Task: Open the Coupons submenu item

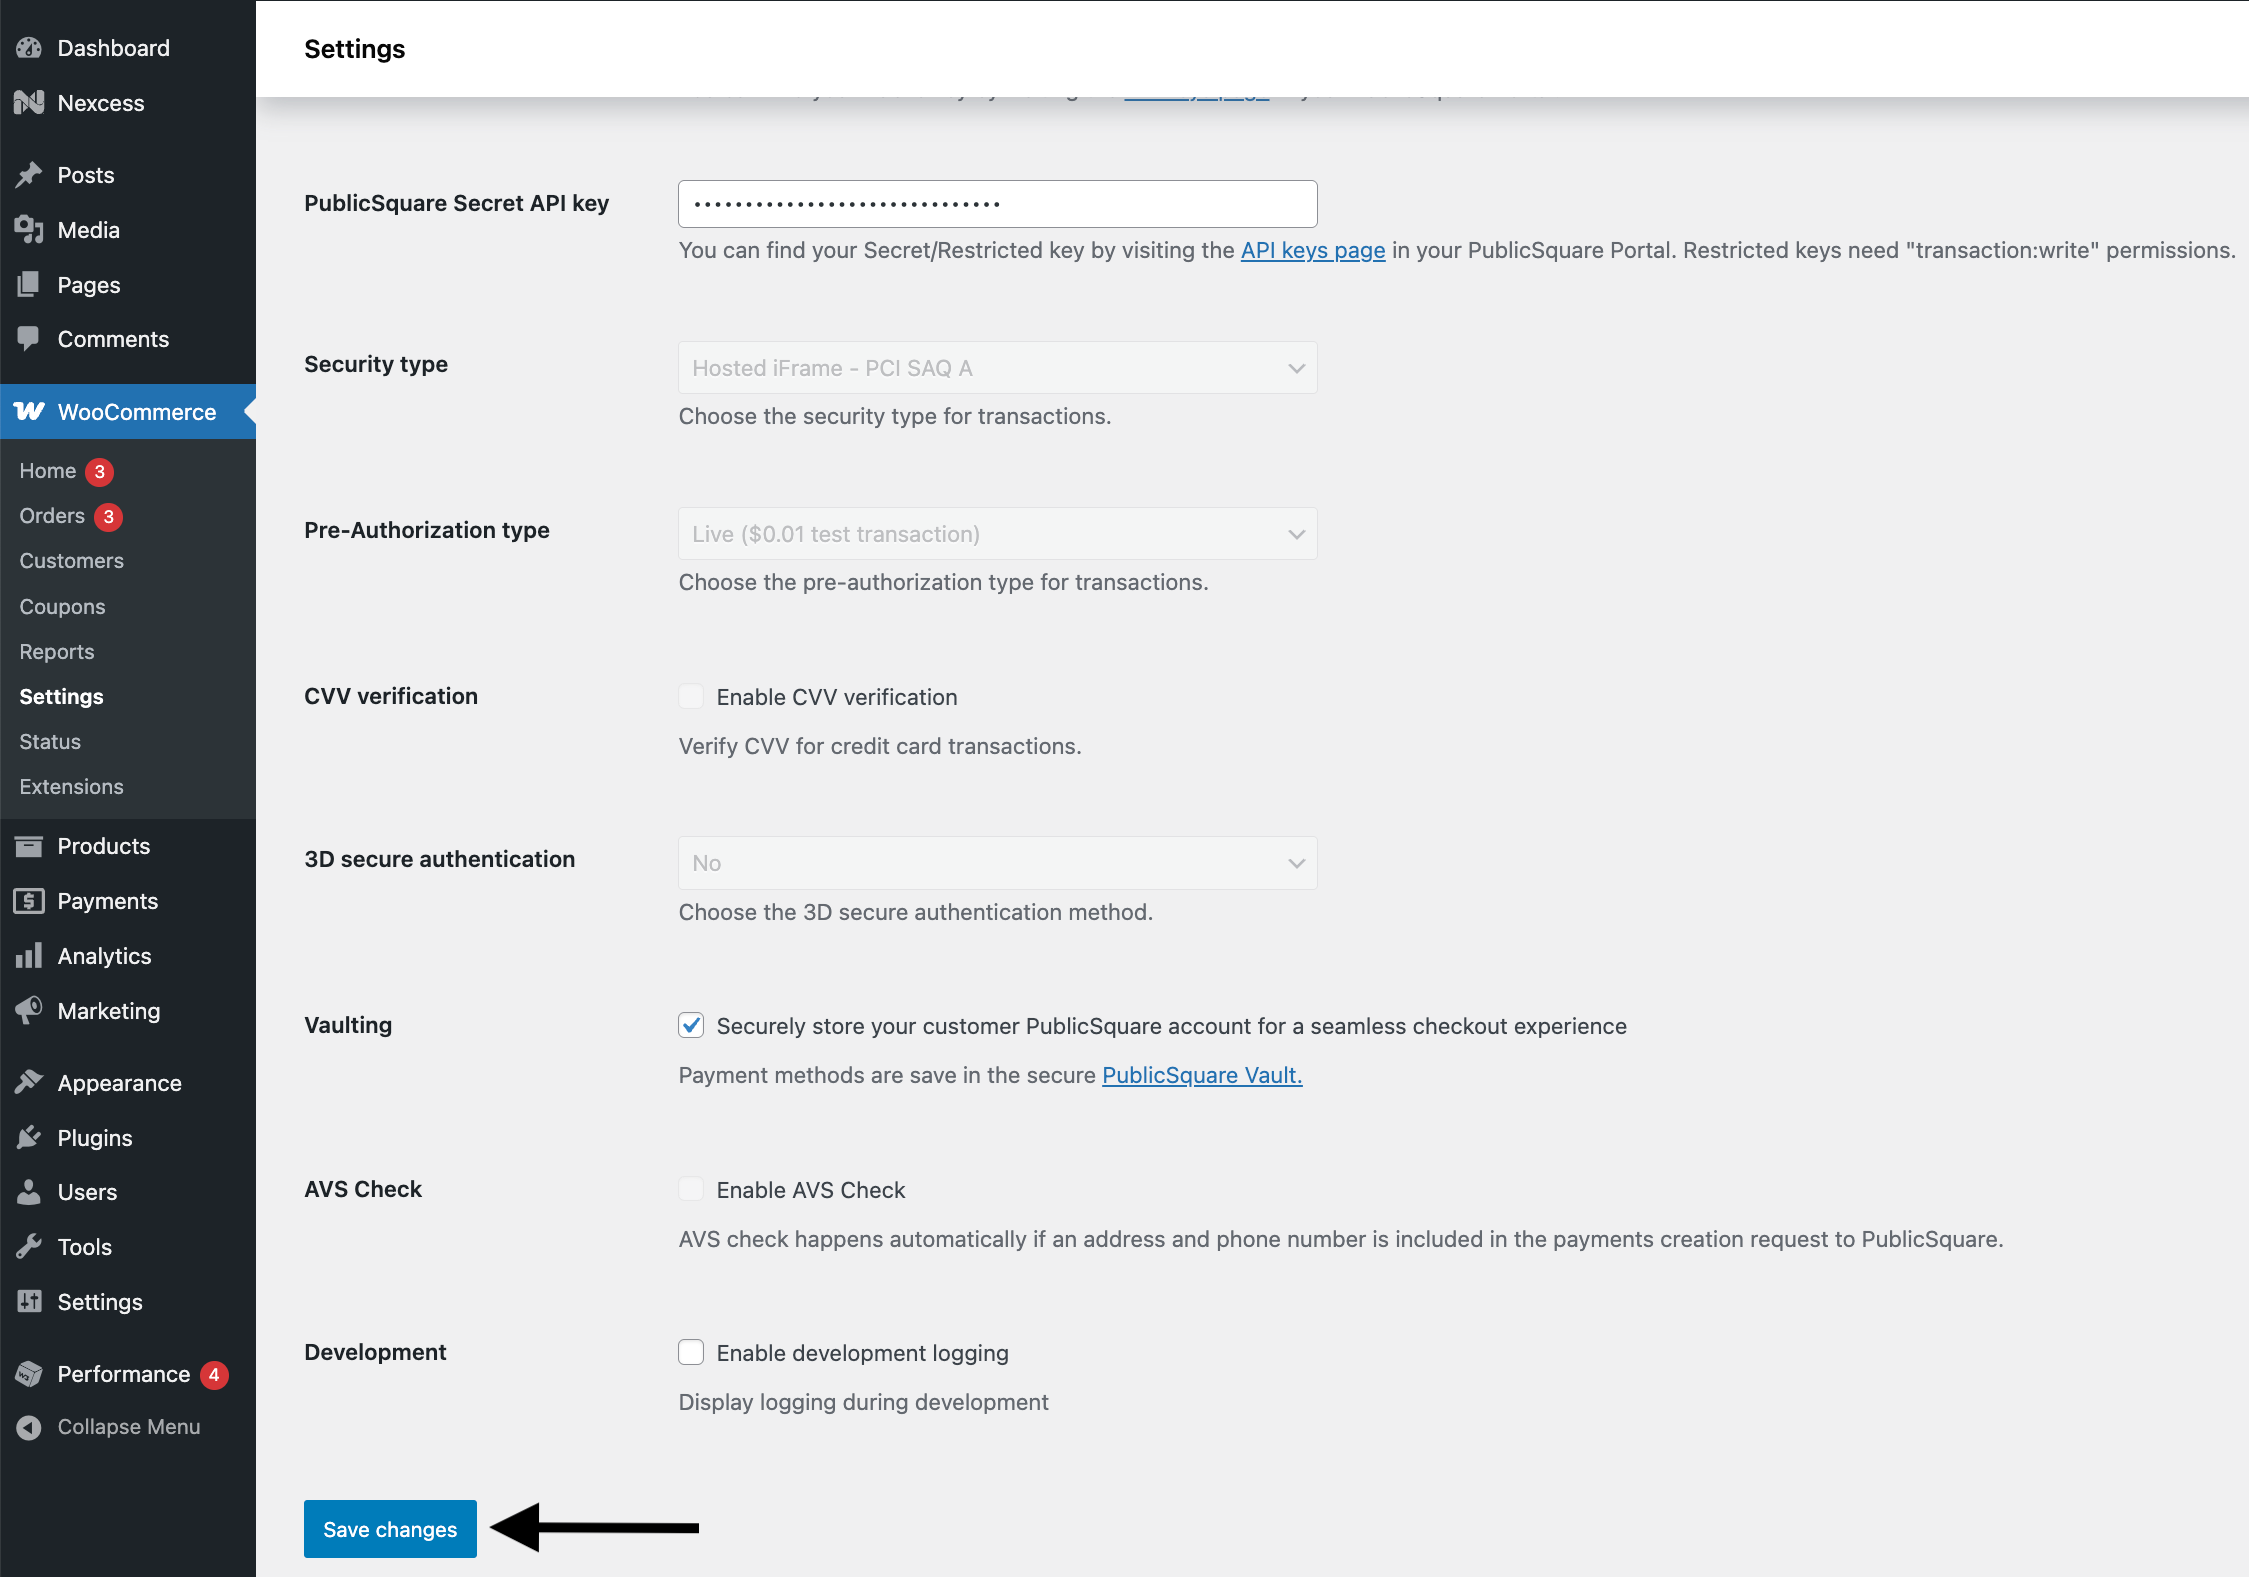Action: (62, 607)
